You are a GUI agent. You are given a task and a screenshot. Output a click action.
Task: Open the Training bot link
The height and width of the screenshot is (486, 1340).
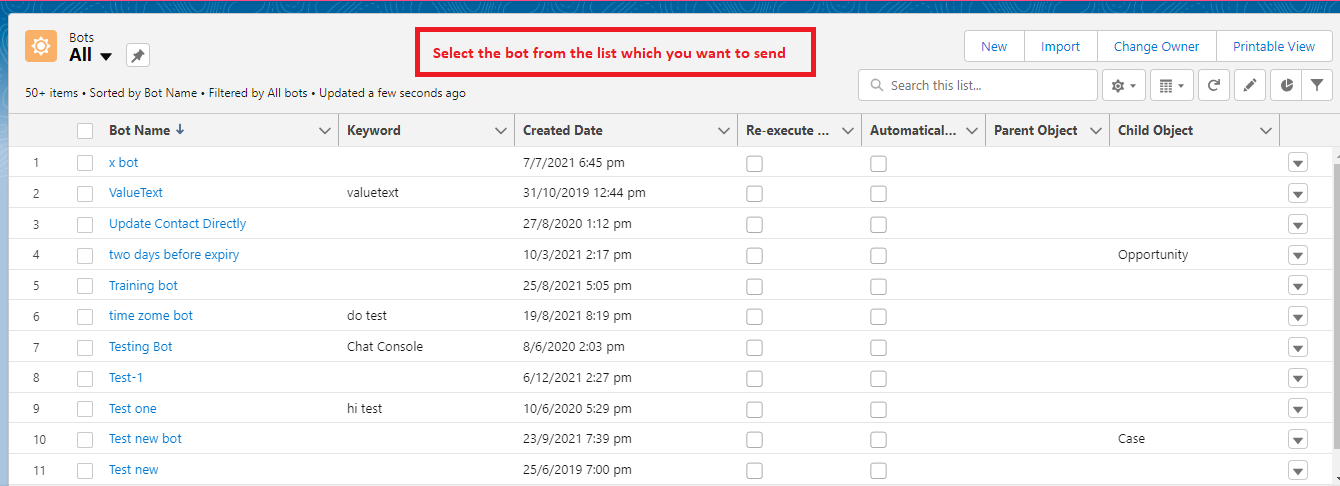pos(143,286)
